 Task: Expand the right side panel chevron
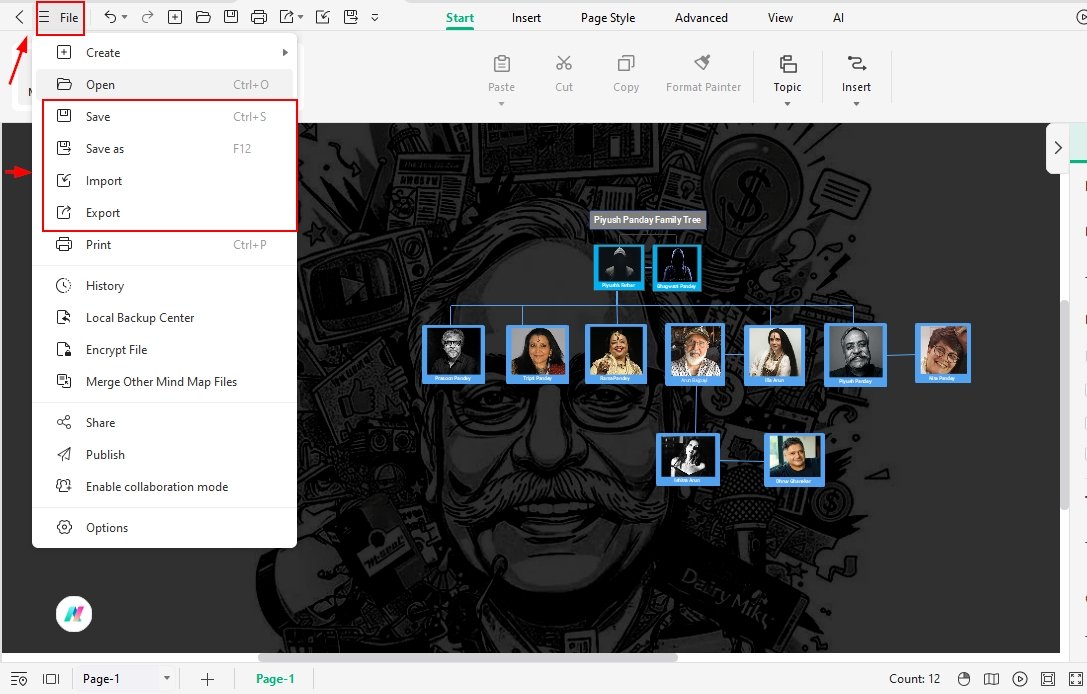point(1059,147)
